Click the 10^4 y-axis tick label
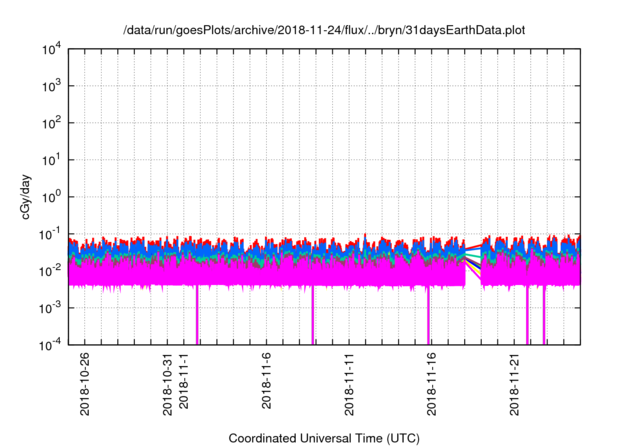 (52, 49)
